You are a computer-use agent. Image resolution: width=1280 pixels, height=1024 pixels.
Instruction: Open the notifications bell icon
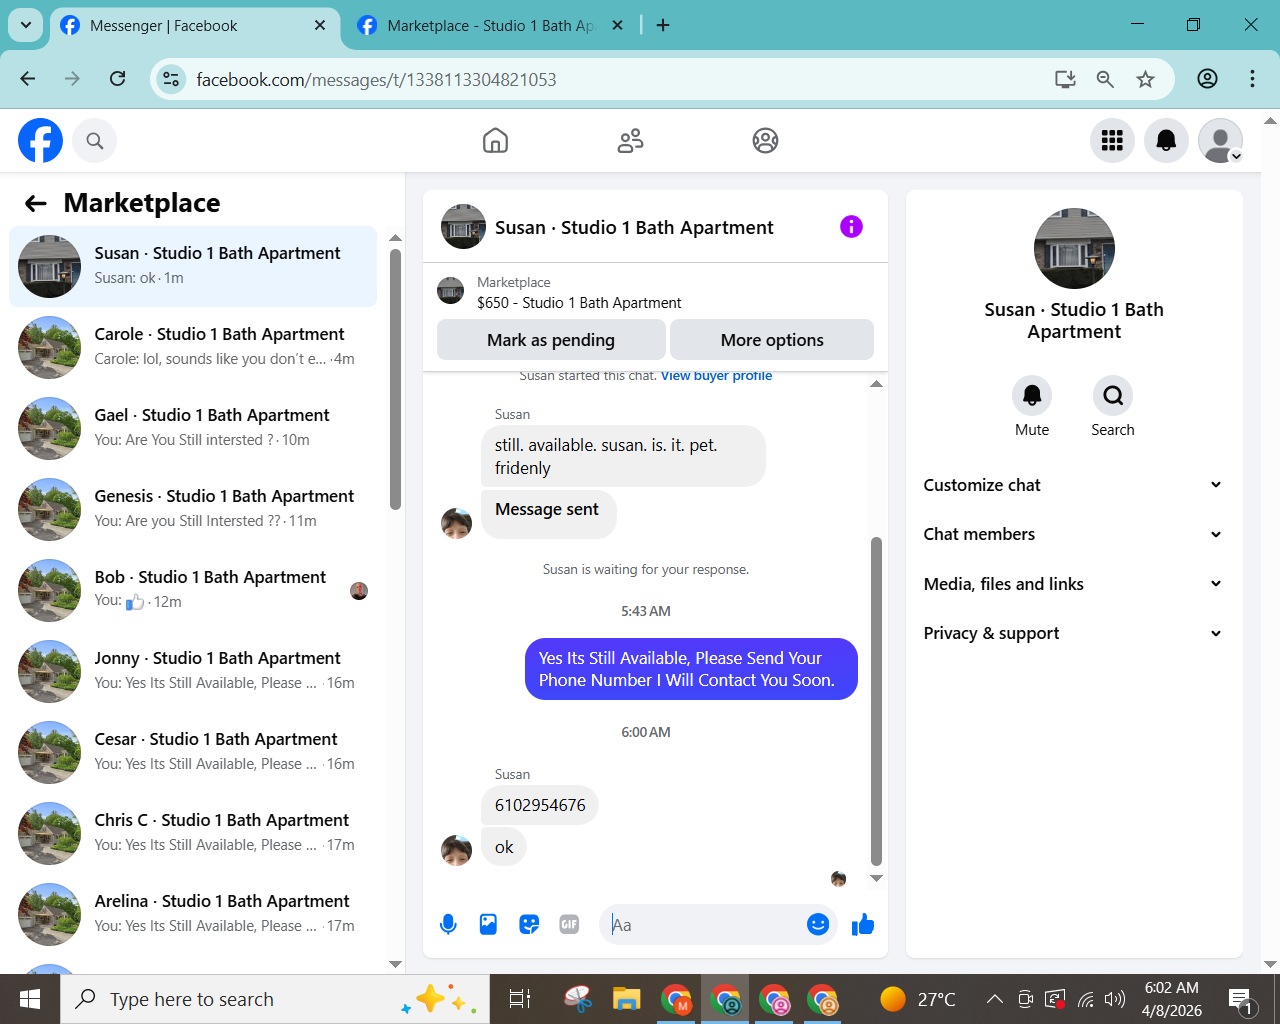click(x=1166, y=141)
